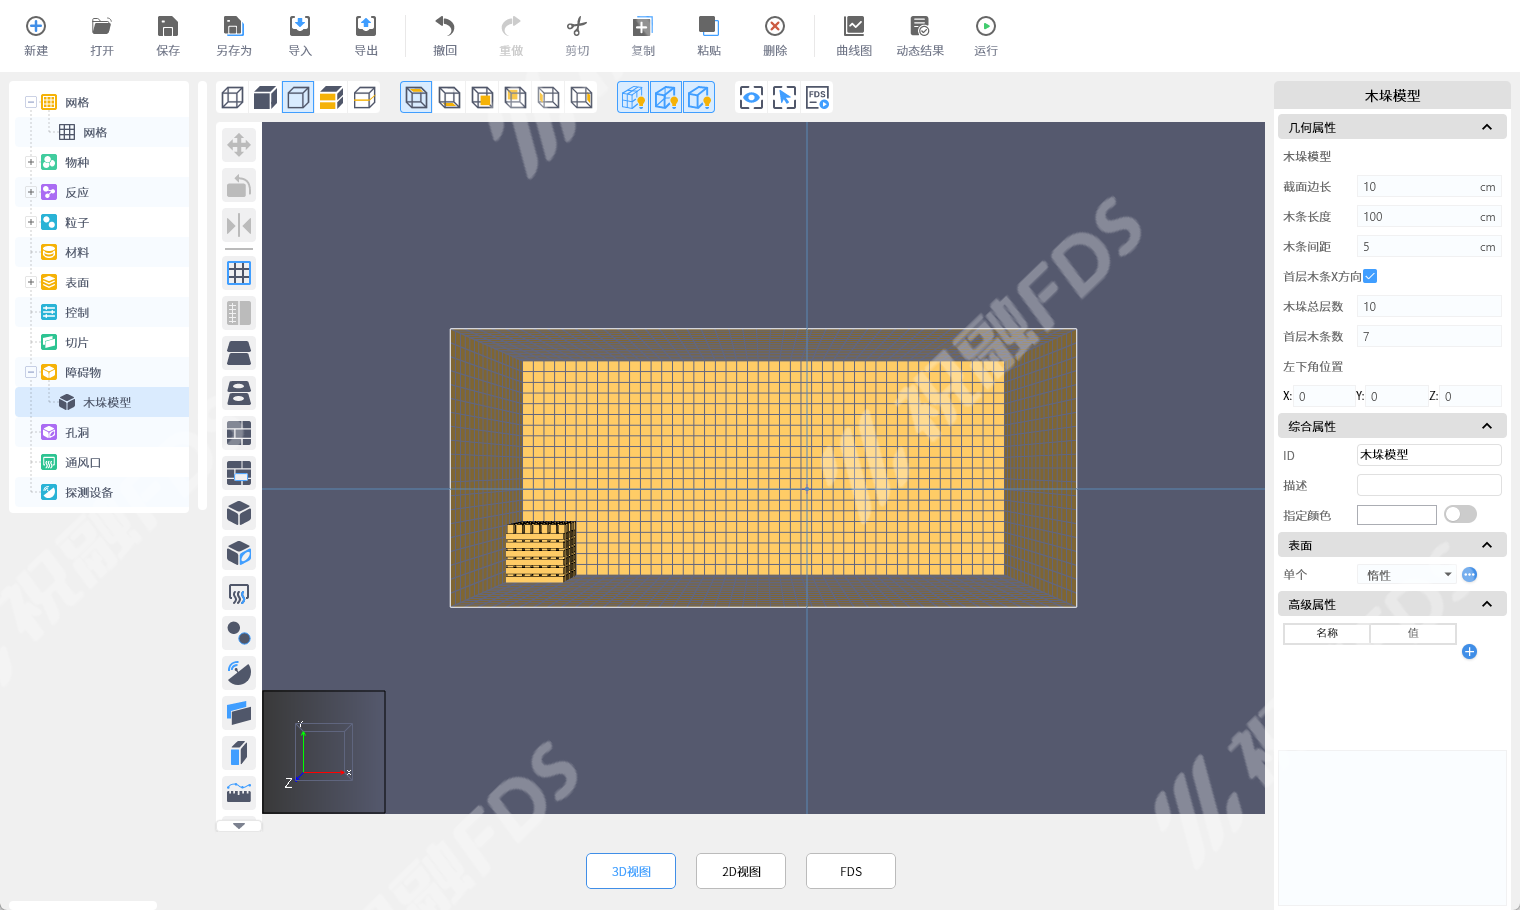This screenshot has width=1520, height=910.
Task: Collapse the 综合属性 section
Action: pos(1487,426)
